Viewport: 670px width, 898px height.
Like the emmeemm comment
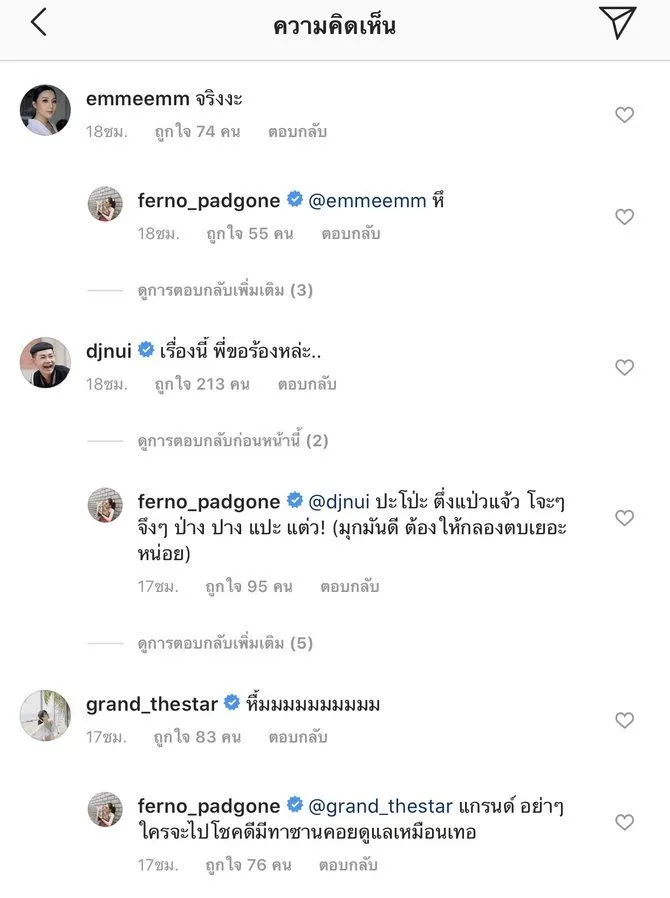coord(624,115)
